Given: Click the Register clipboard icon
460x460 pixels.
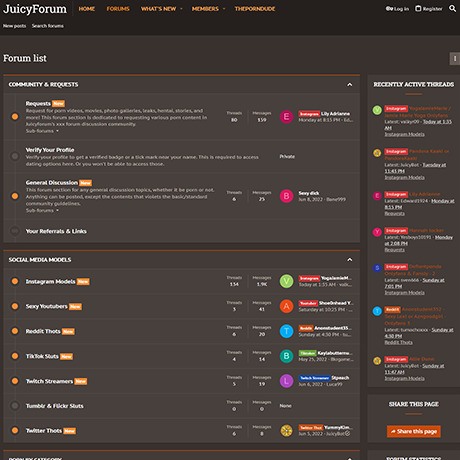Looking at the screenshot, I should coord(418,9).
